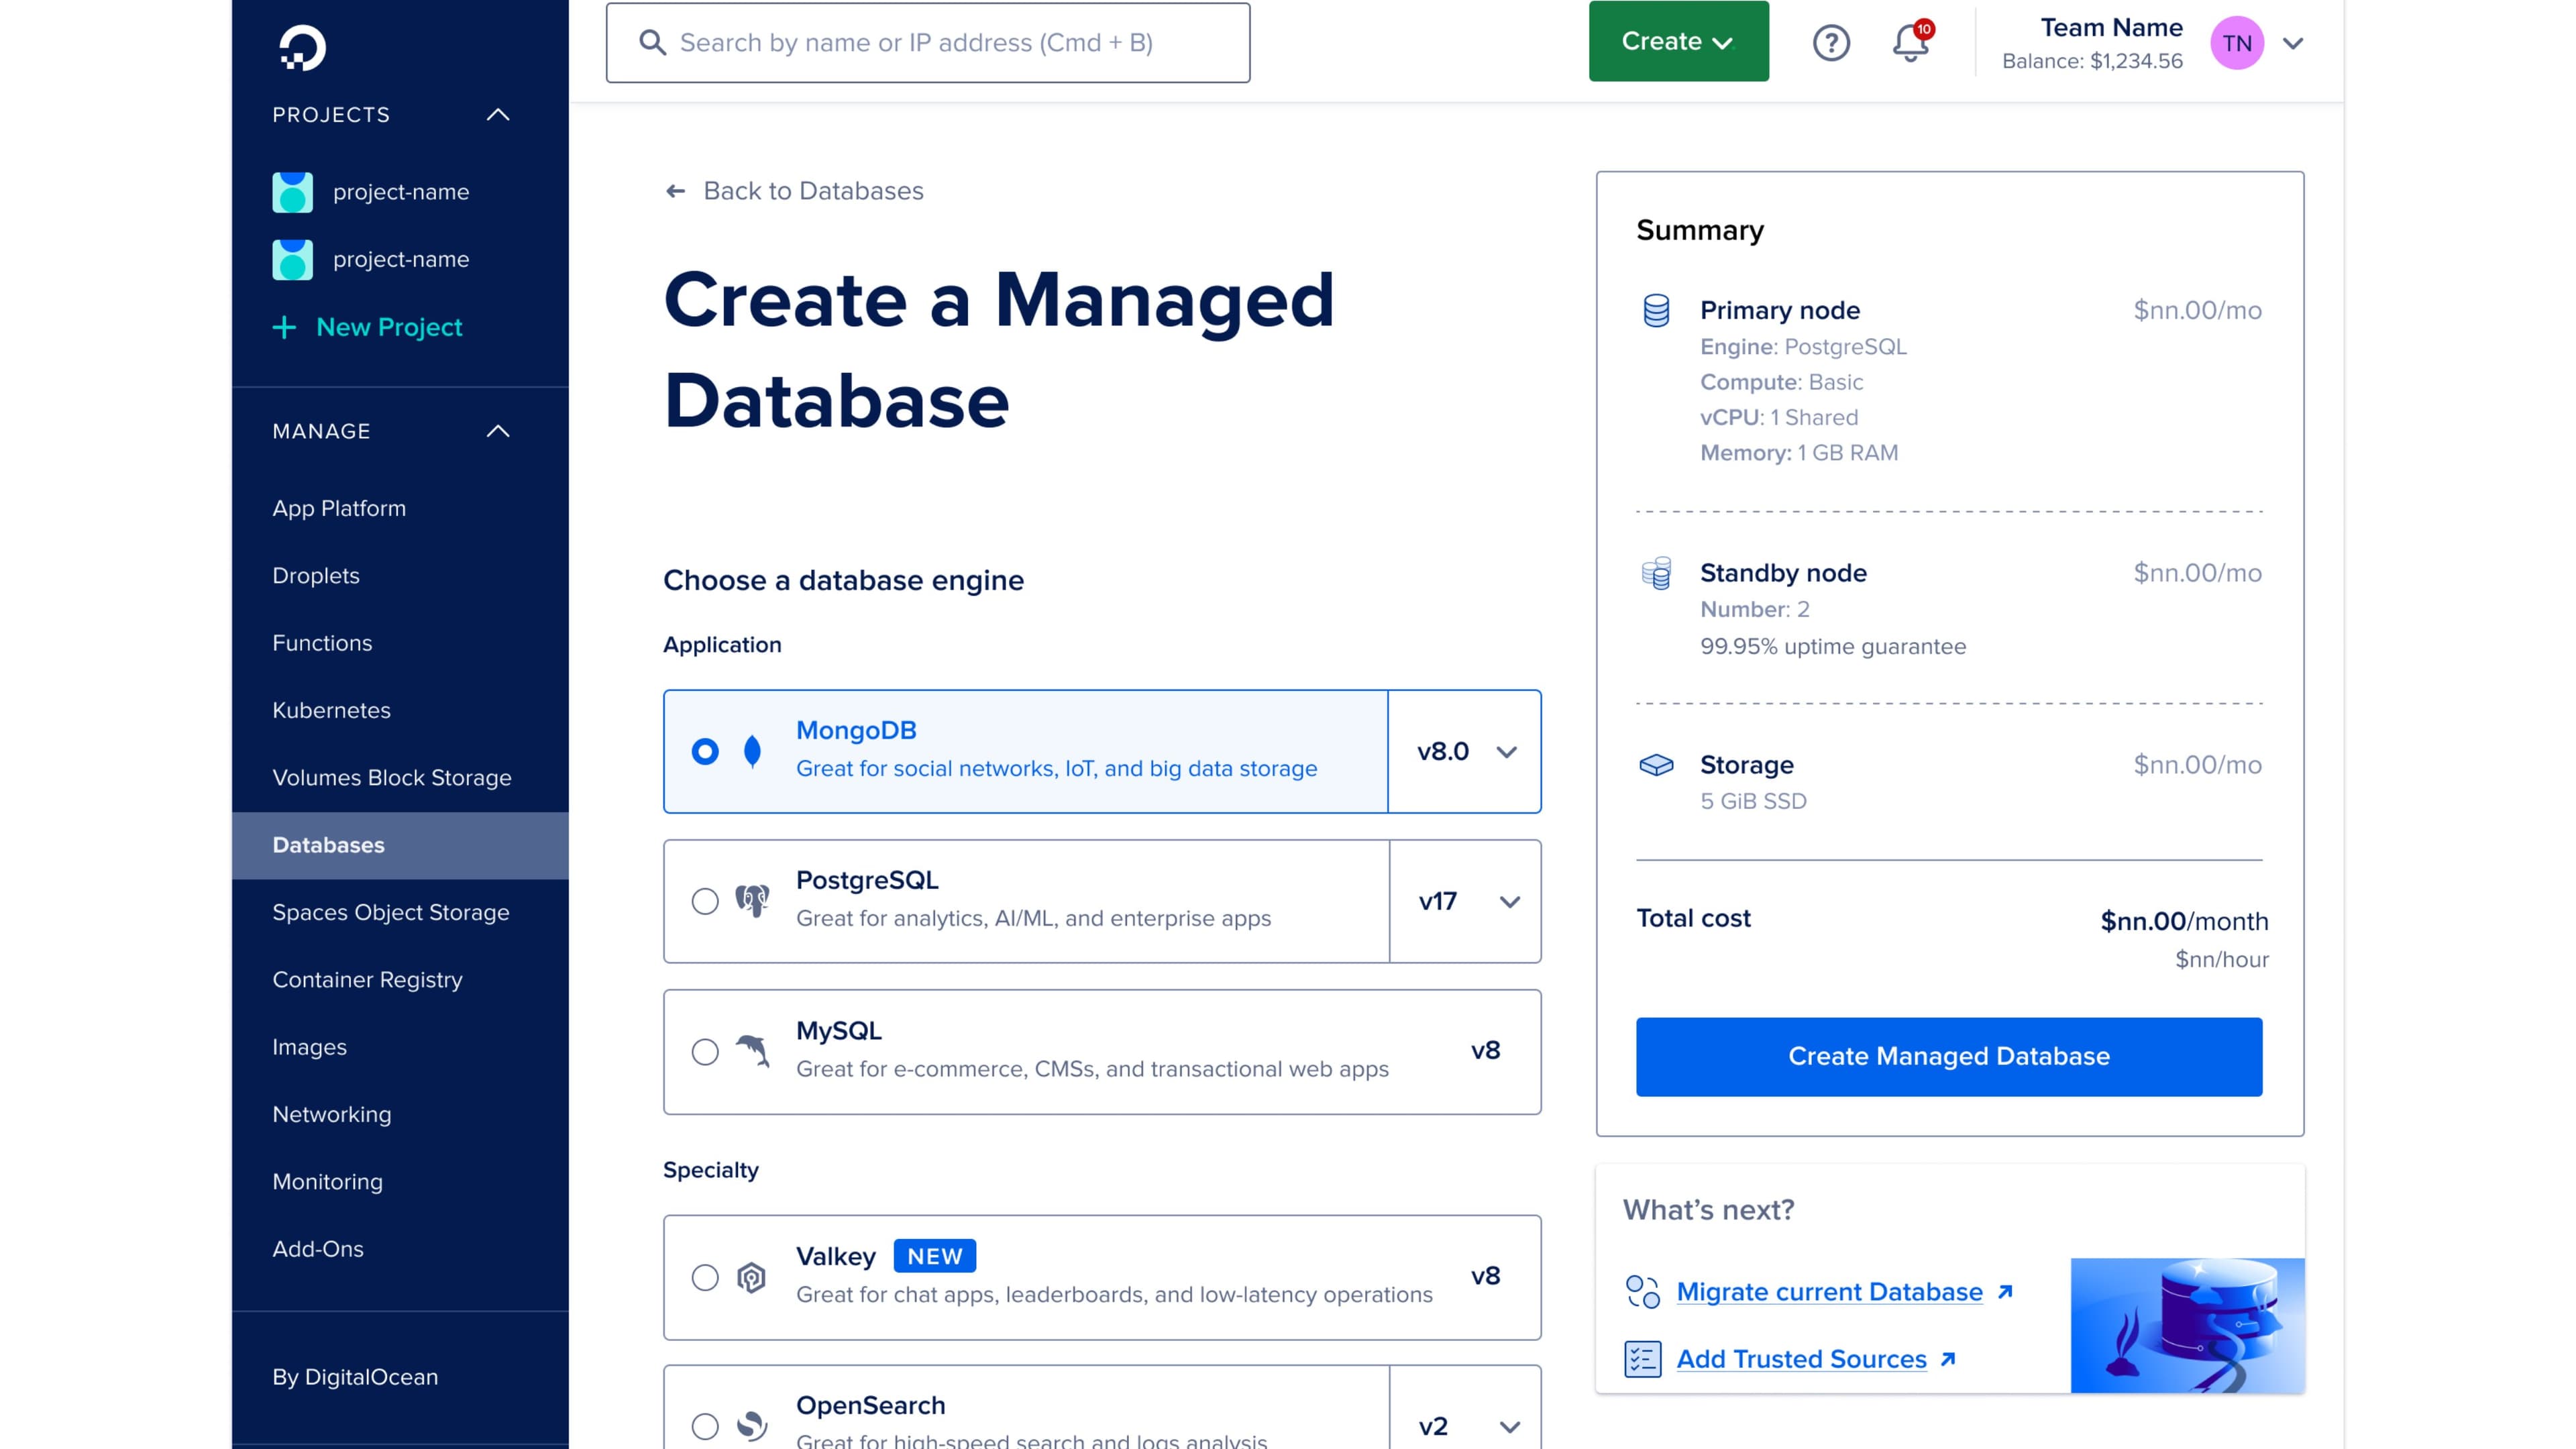Click the MySQL dolphin icon

coord(753,1051)
